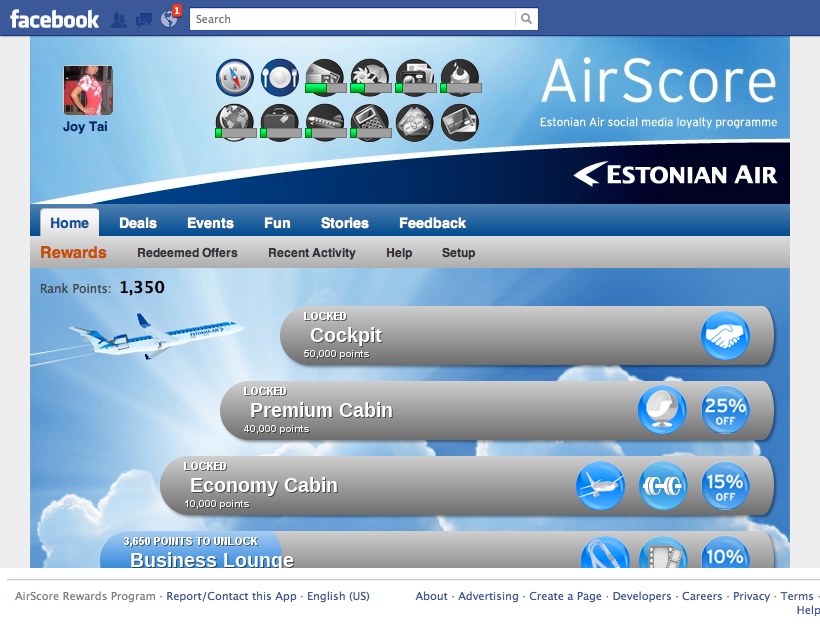The image size is (820, 627).
Task: Click the sun umbrella badge progress bar
Action: (370, 88)
